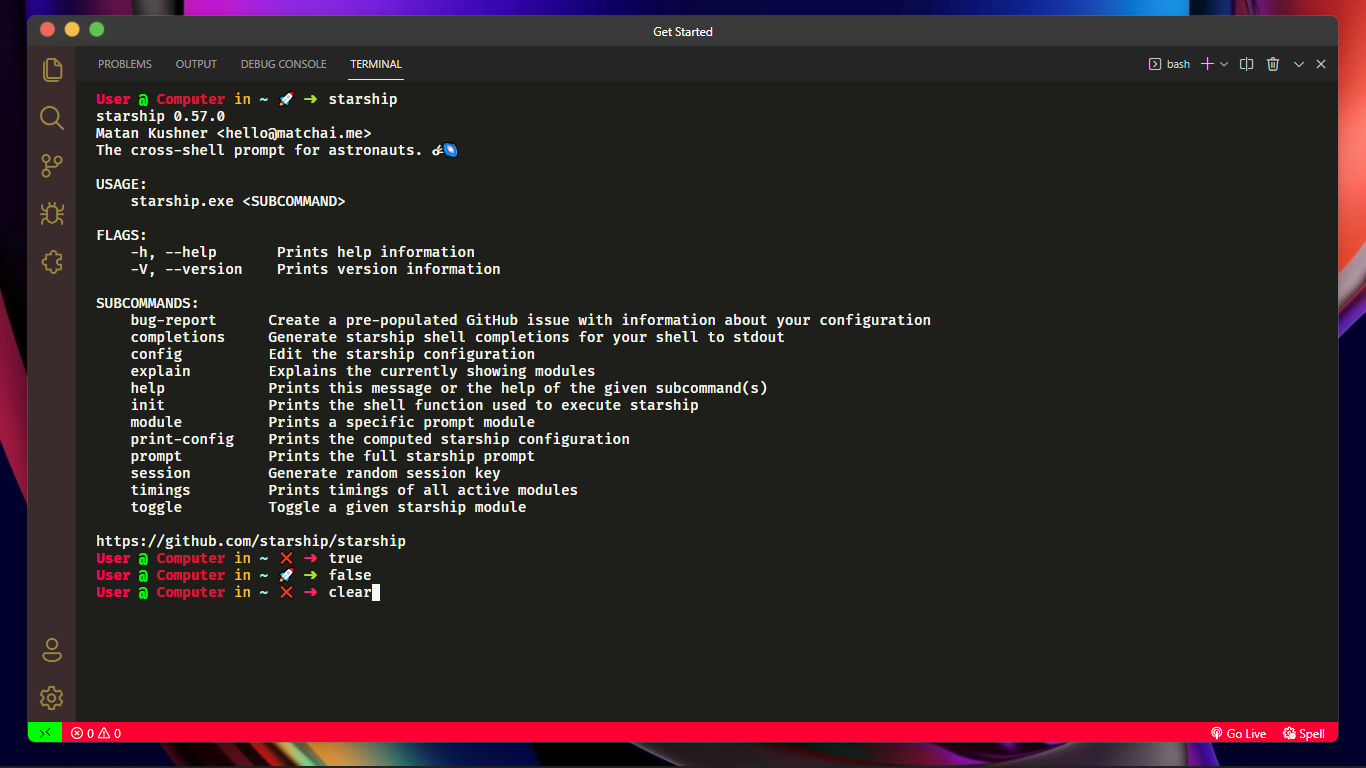Image resolution: width=1366 pixels, height=768 pixels.
Task: Click the green zoom window button
Action: 96,30
